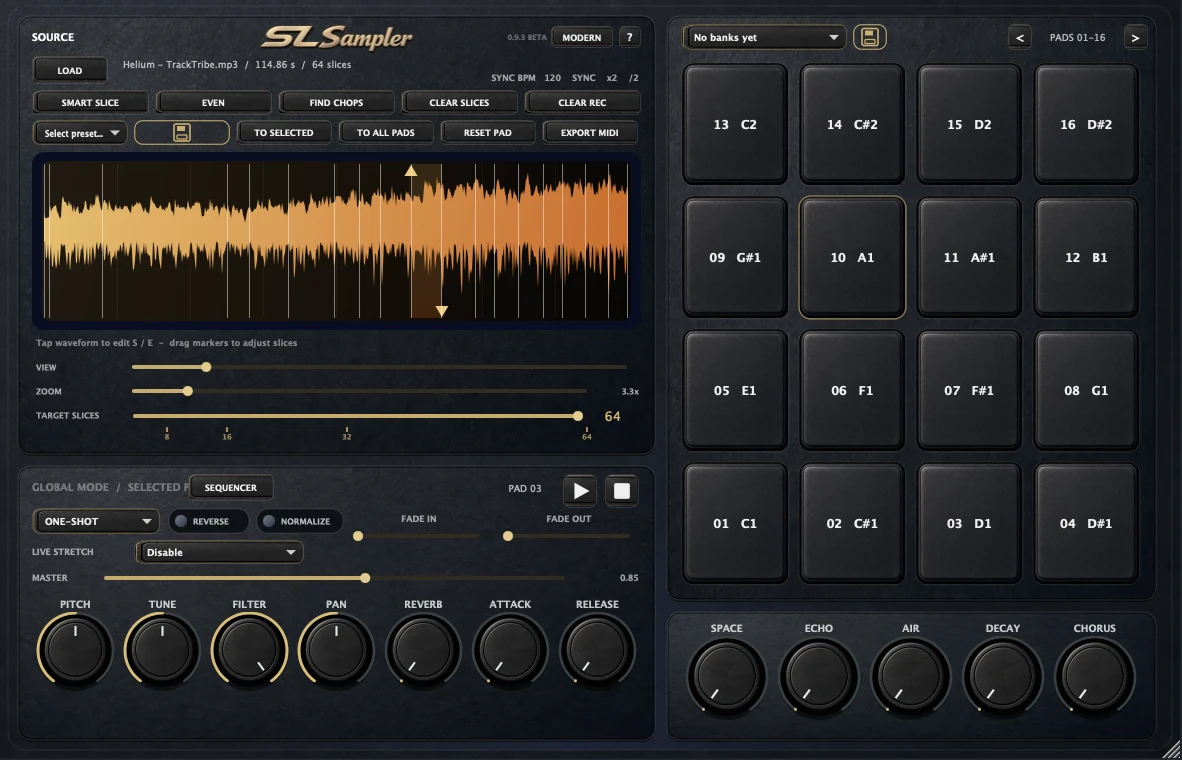Click the waveform display
The image size is (1182, 760).
coord(336,241)
